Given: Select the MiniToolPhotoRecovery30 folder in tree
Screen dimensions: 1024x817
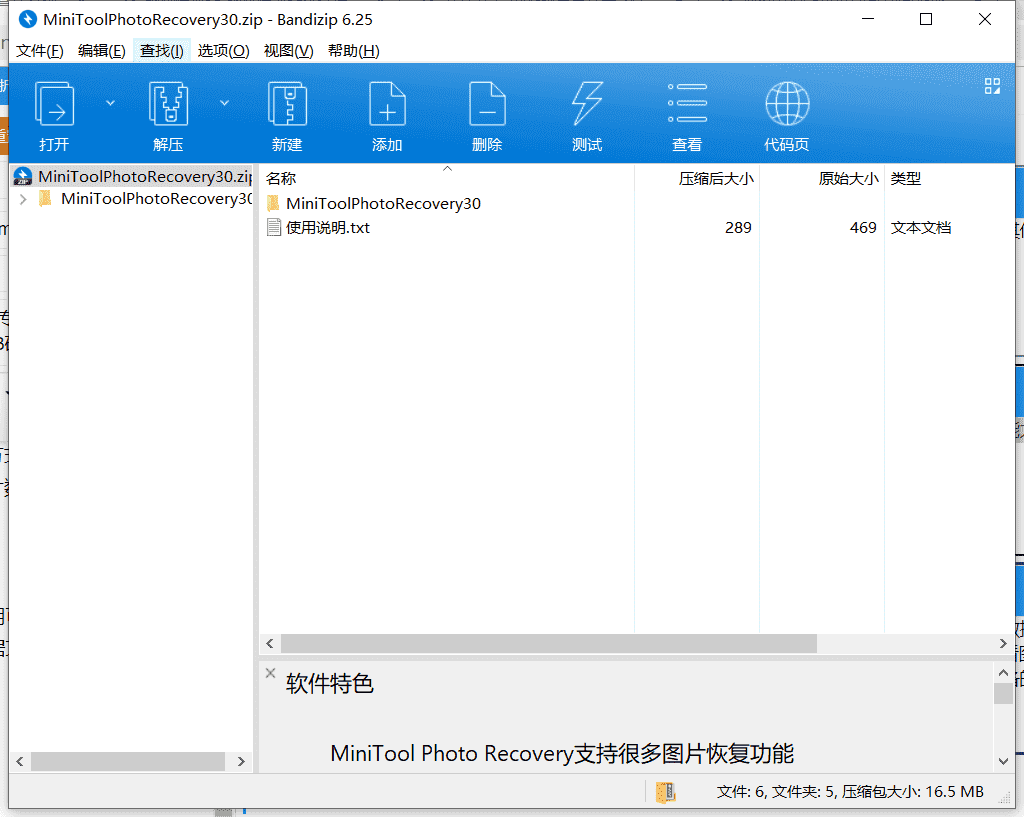Looking at the screenshot, I should 156,199.
